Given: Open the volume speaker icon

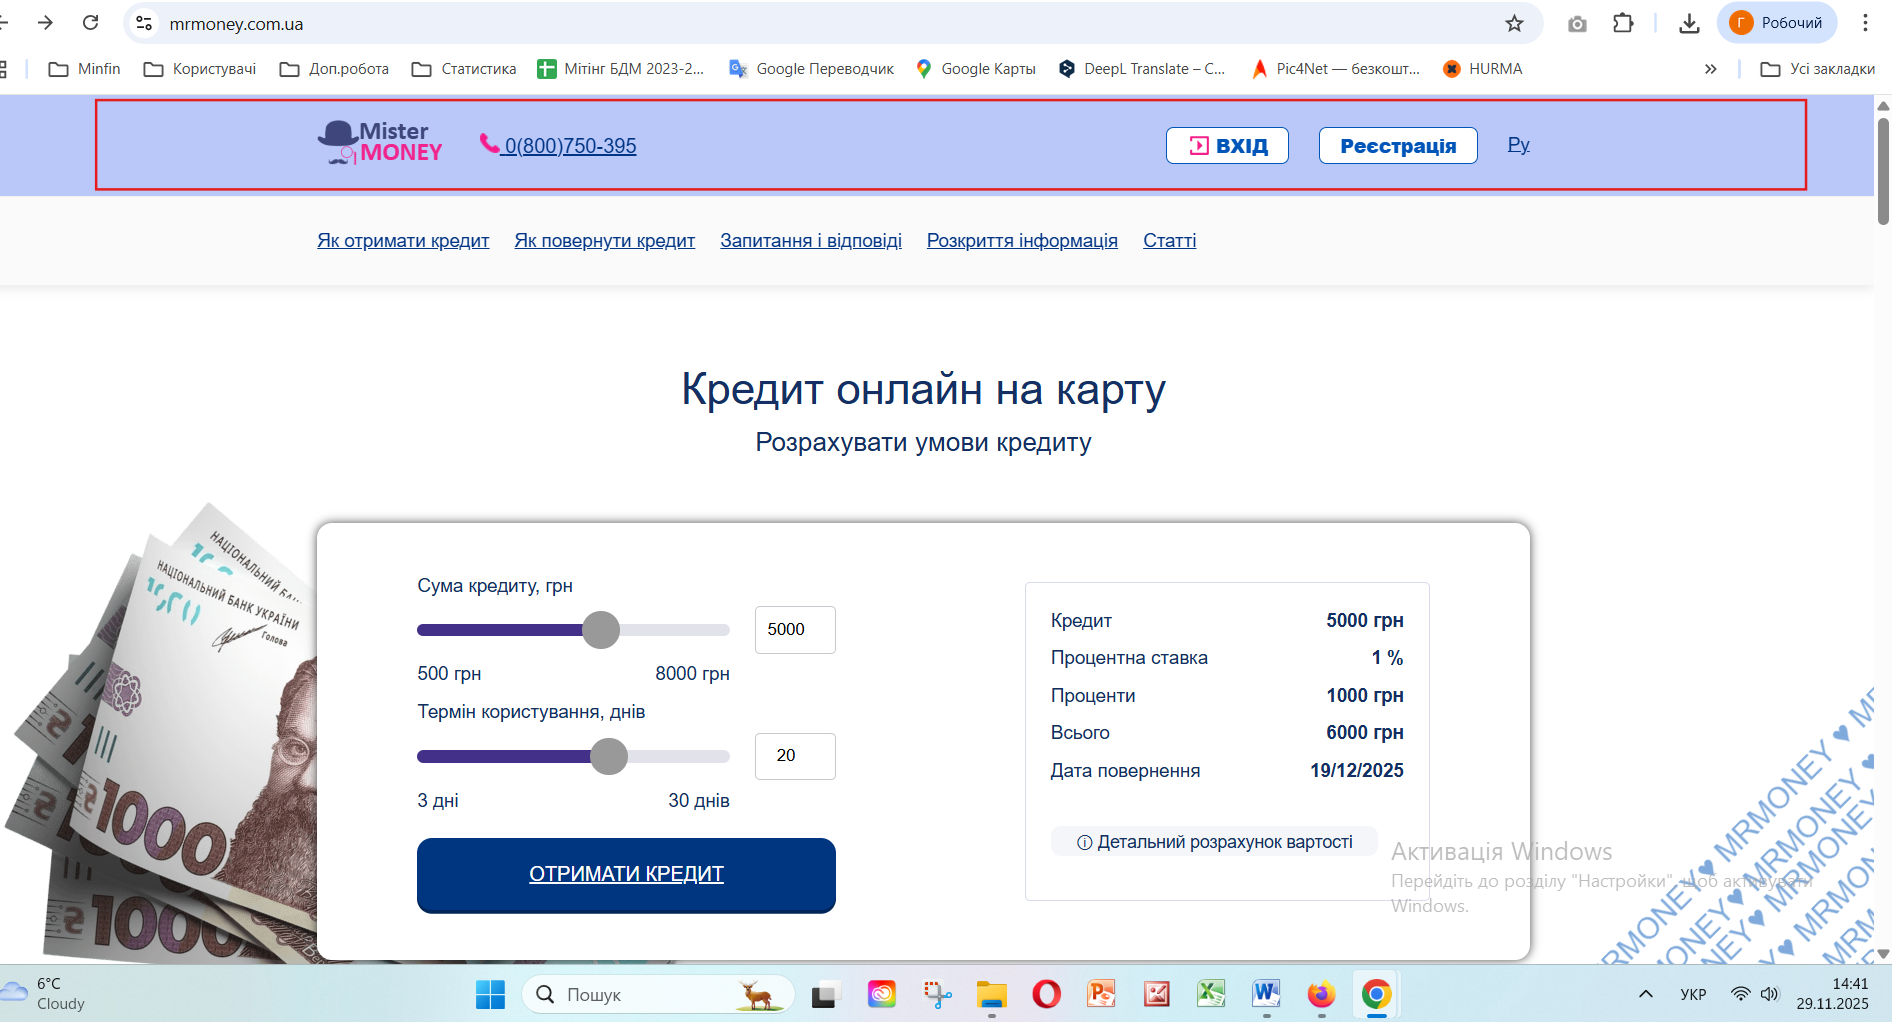Looking at the screenshot, I should coord(1770,994).
